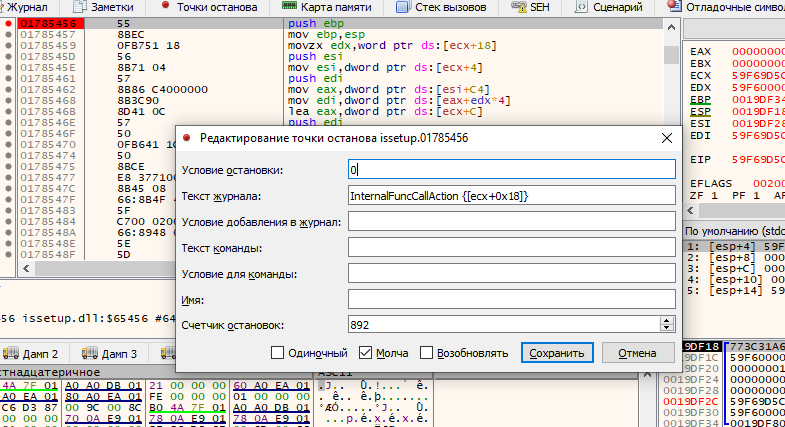Image resolution: width=785 pixels, height=427 pixels.
Task: Switch to Точки останова breakpoints tab
Action: coord(214,7)
